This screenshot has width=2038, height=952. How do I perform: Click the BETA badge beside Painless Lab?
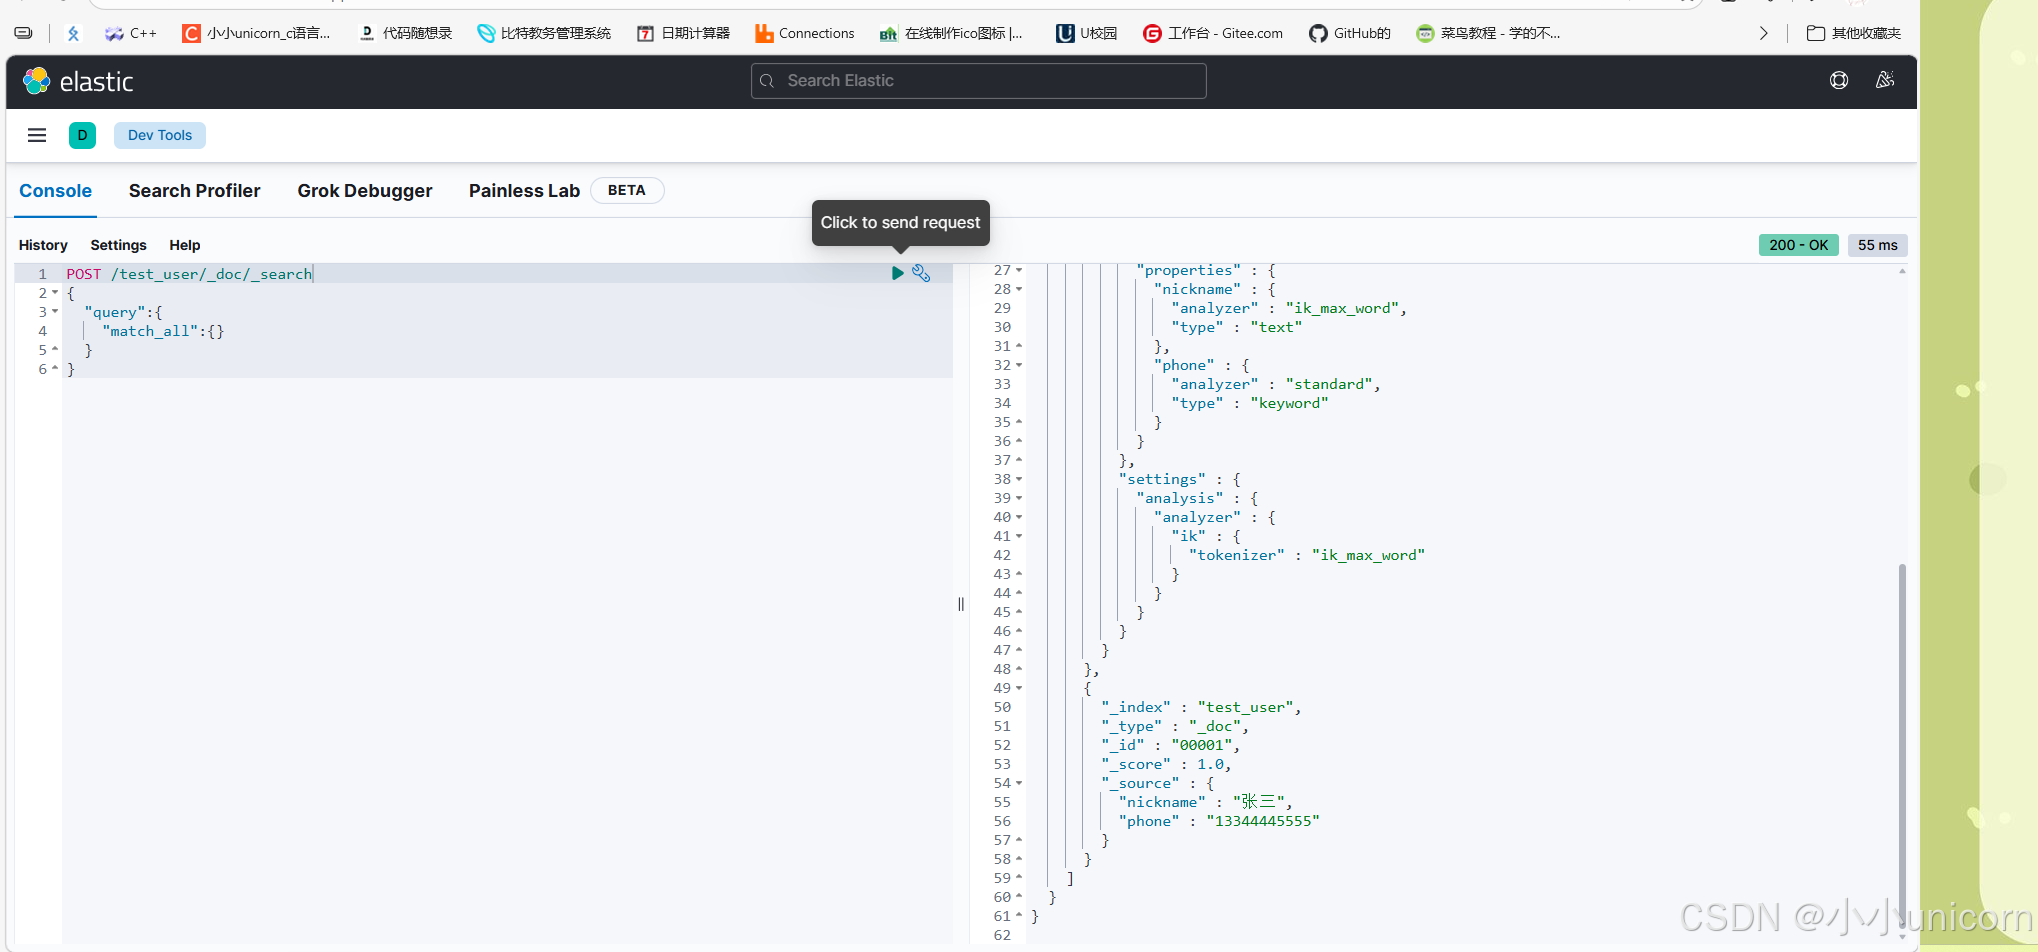tap(627, 191)
